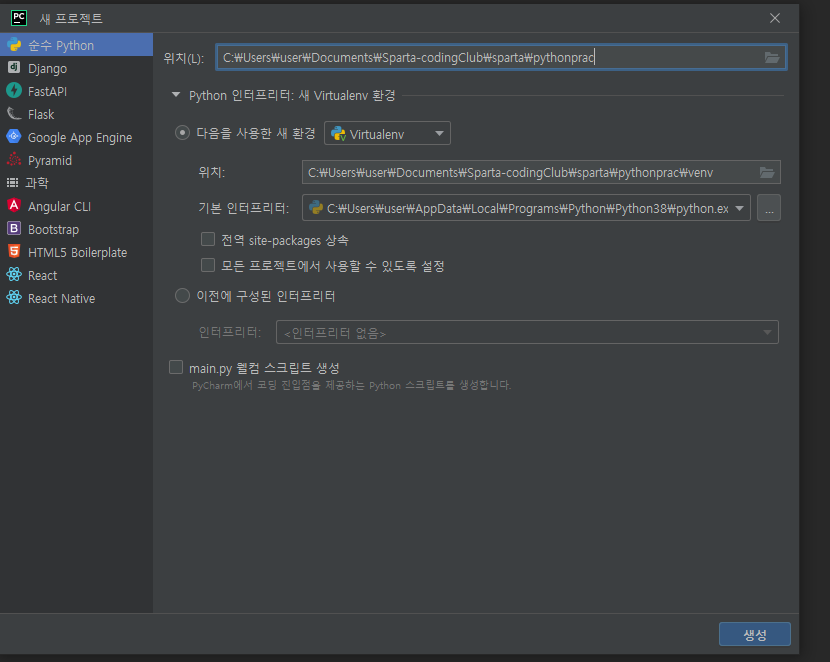This screenshot has height=662, width=830.
Task: Click the FastAPI lightning icon
Action: click(14, 91)
